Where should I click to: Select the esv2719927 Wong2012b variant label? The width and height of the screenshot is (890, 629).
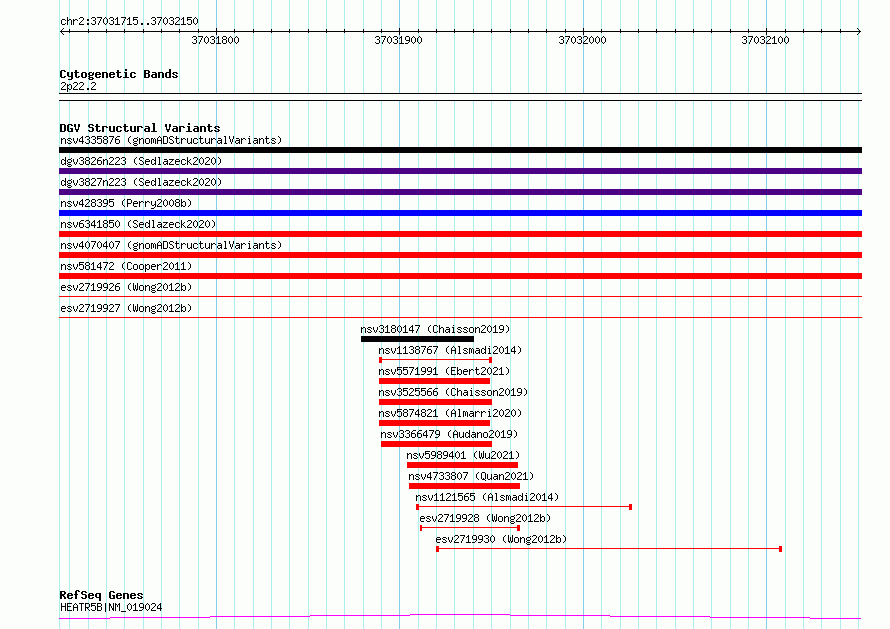(x=125, y=308)
